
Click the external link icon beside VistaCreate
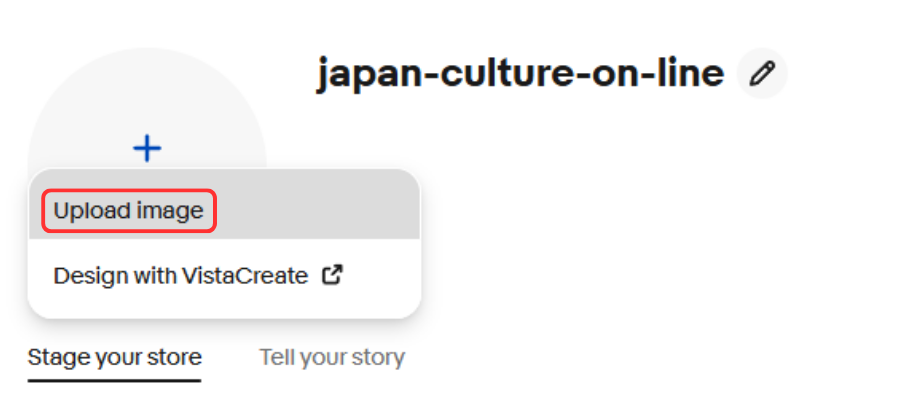(332, 275)
